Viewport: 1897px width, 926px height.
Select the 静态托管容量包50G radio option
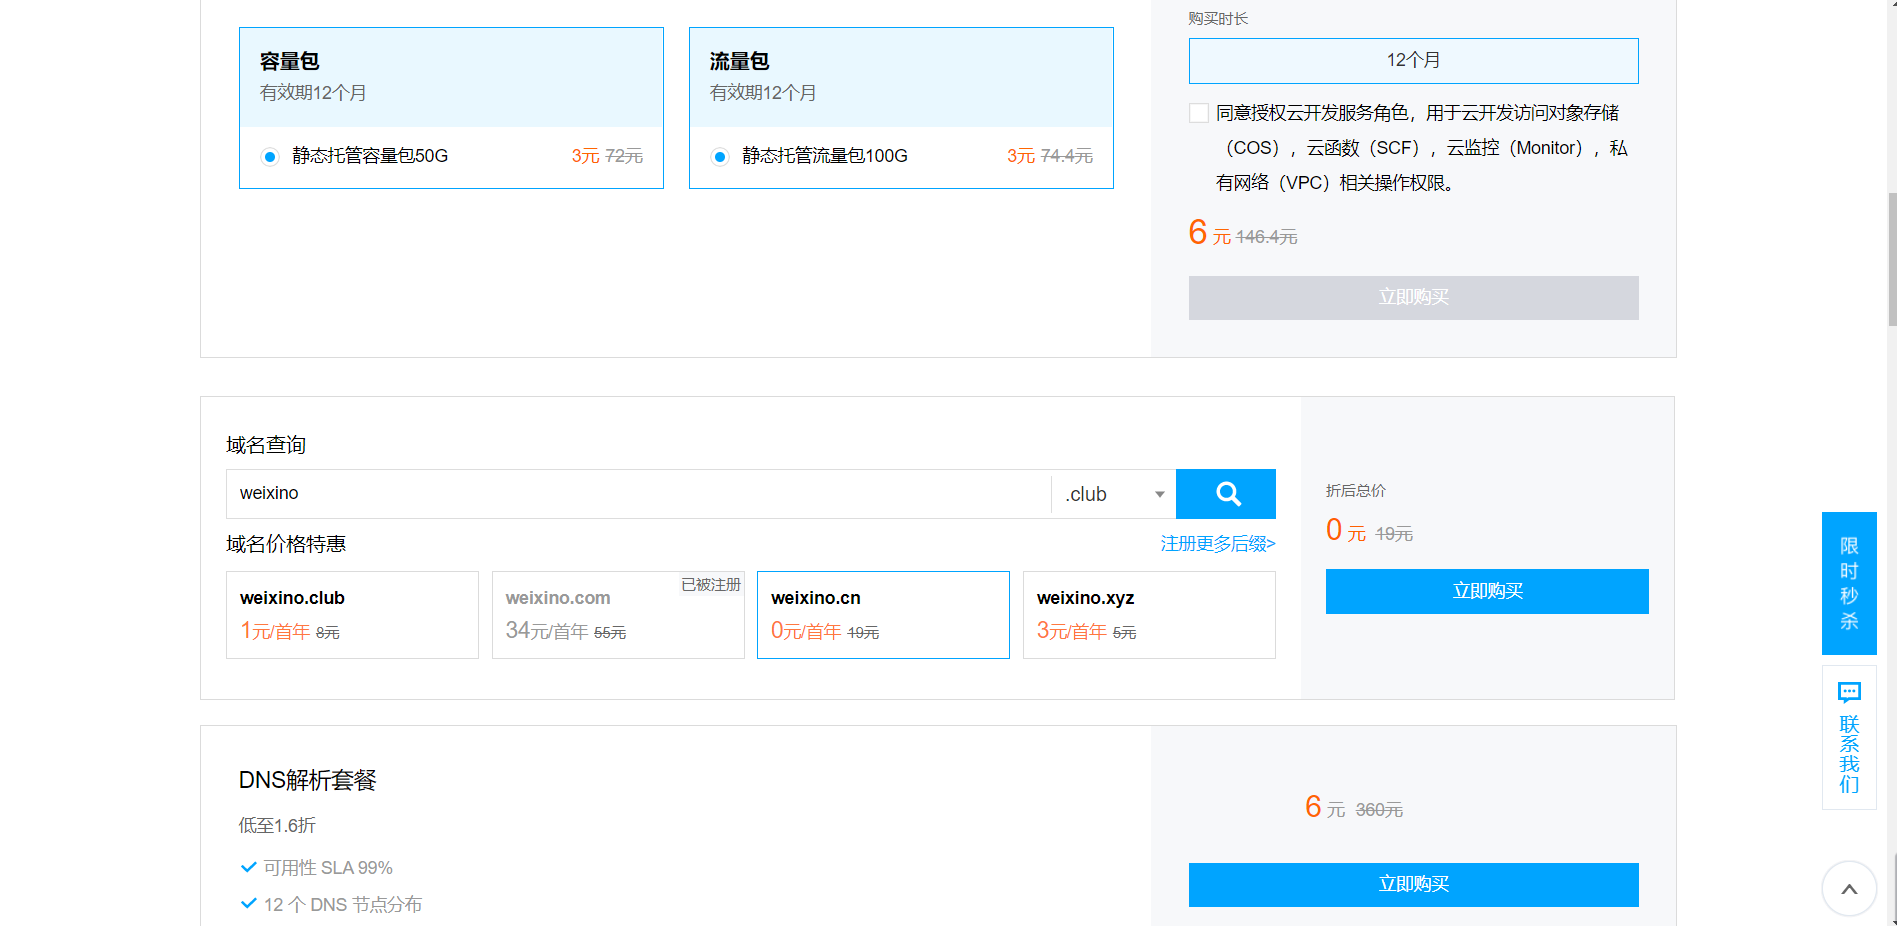pyautogui.click(x=270, y=156)
